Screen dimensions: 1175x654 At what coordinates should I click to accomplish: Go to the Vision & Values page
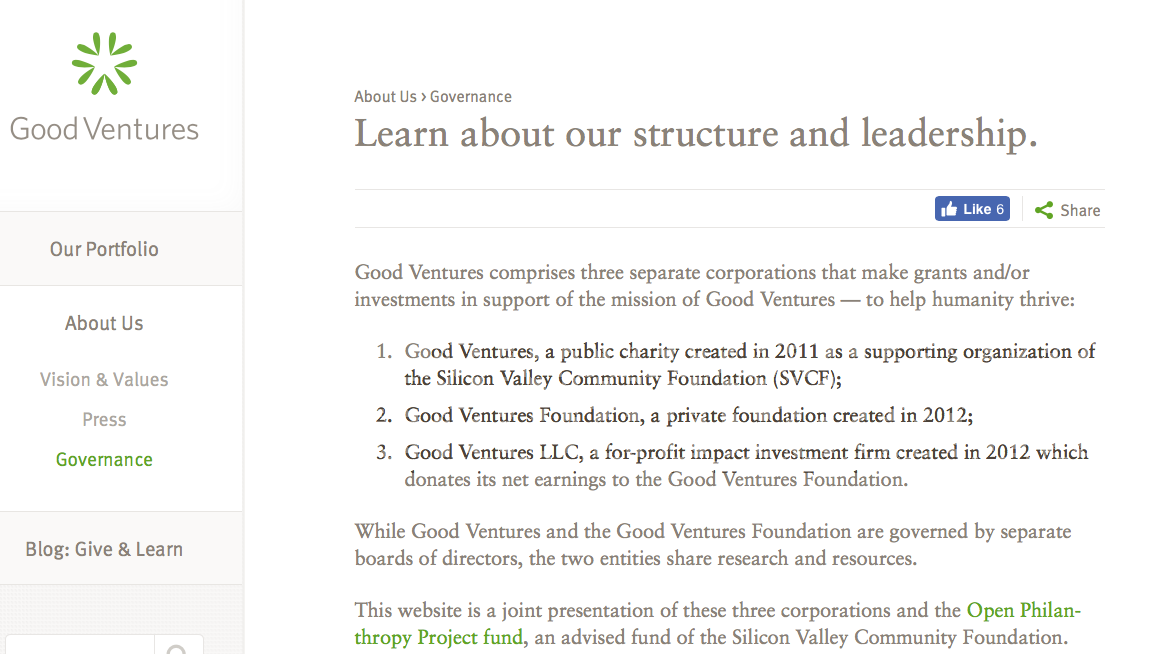point(104,379)
